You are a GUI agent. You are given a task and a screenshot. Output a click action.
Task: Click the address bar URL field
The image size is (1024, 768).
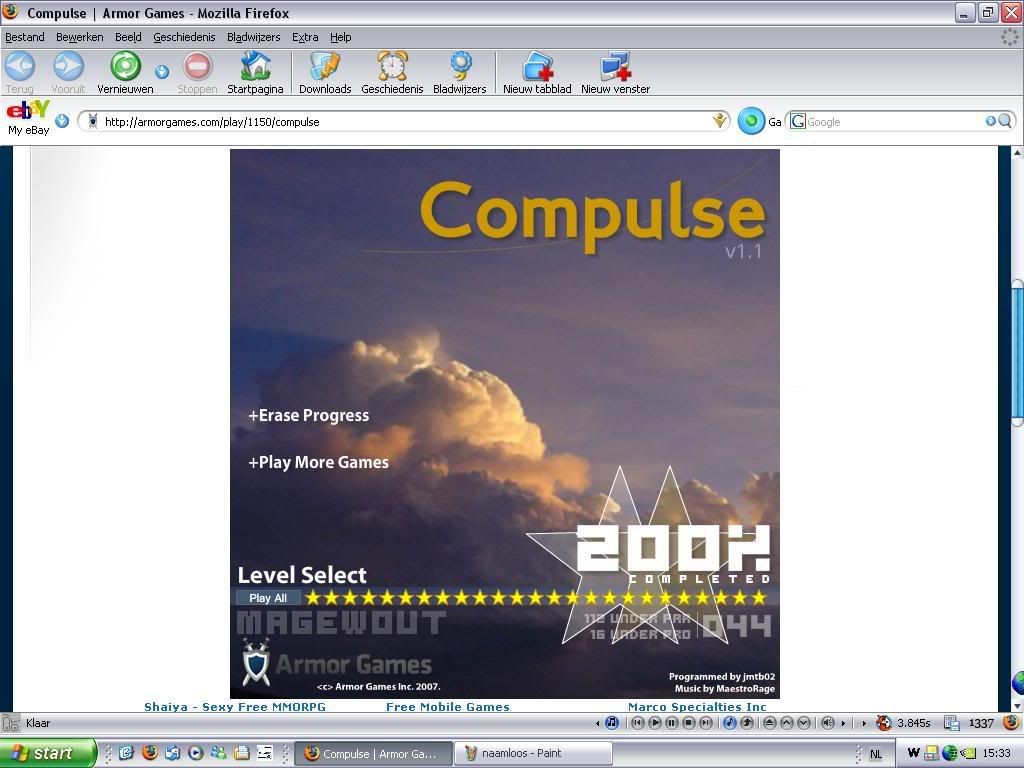pos(400,122)
